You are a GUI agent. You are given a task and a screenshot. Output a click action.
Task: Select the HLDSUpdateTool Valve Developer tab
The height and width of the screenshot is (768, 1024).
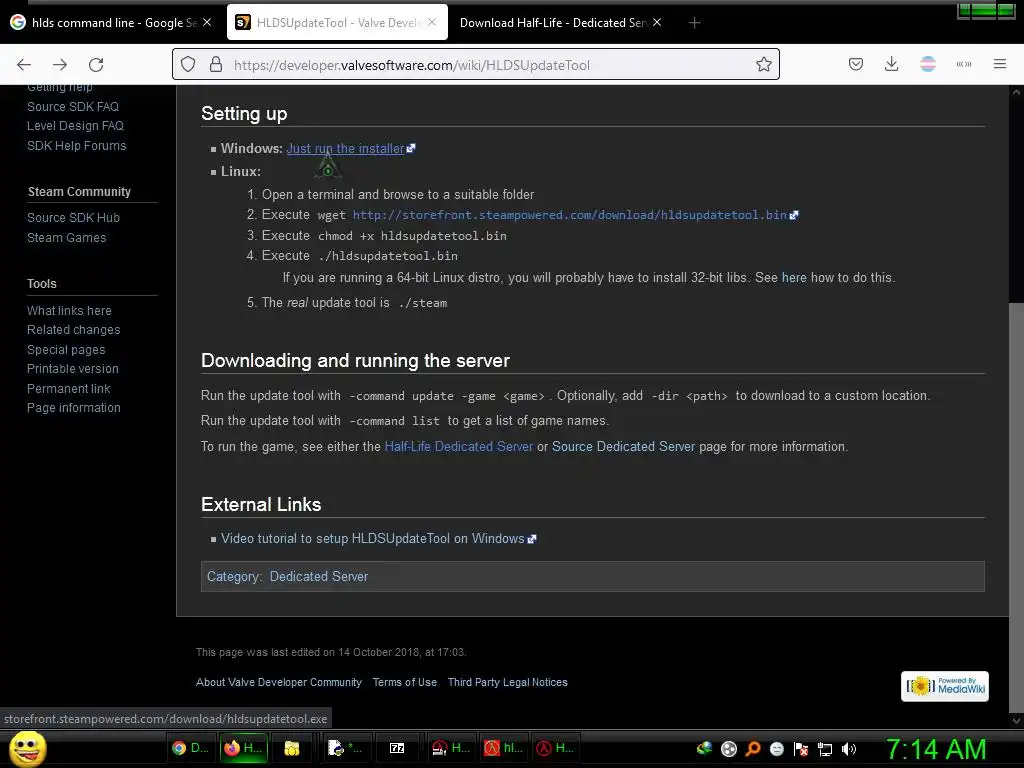[337, 23]
